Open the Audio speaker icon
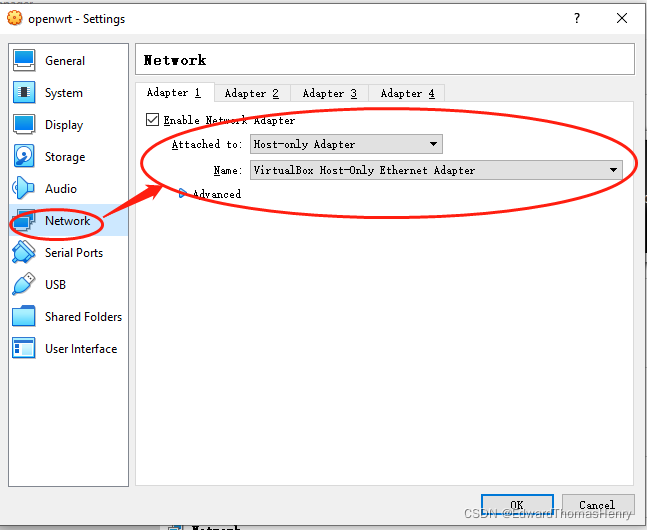647x530 pixels. pyautogui.click(x=23, y=188)
